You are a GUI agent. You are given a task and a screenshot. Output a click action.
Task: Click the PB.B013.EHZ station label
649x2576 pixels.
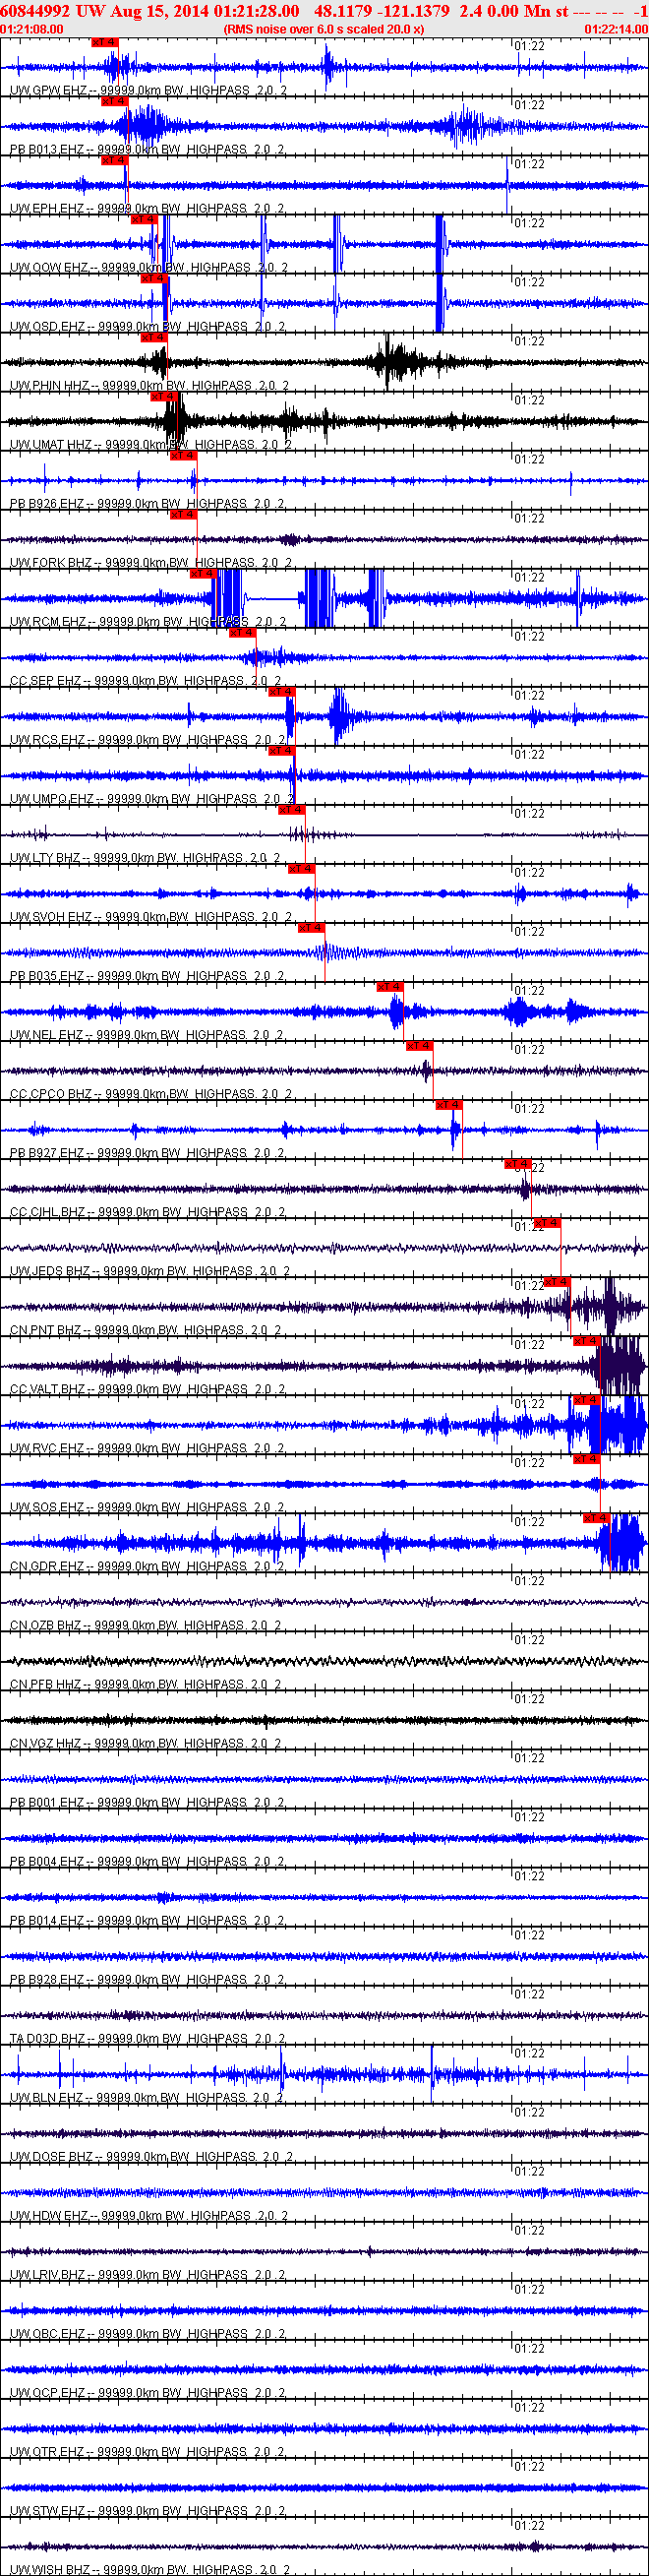point(47,149)
